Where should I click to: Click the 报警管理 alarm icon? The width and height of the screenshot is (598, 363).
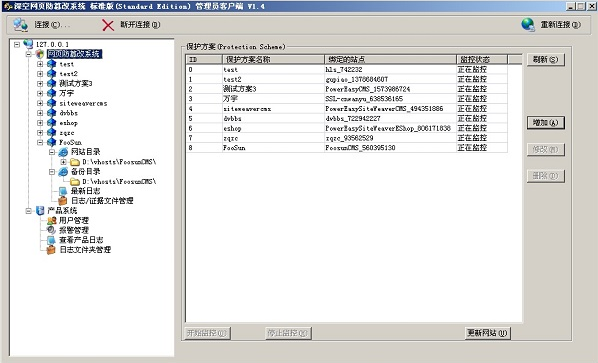pos(51,230)
